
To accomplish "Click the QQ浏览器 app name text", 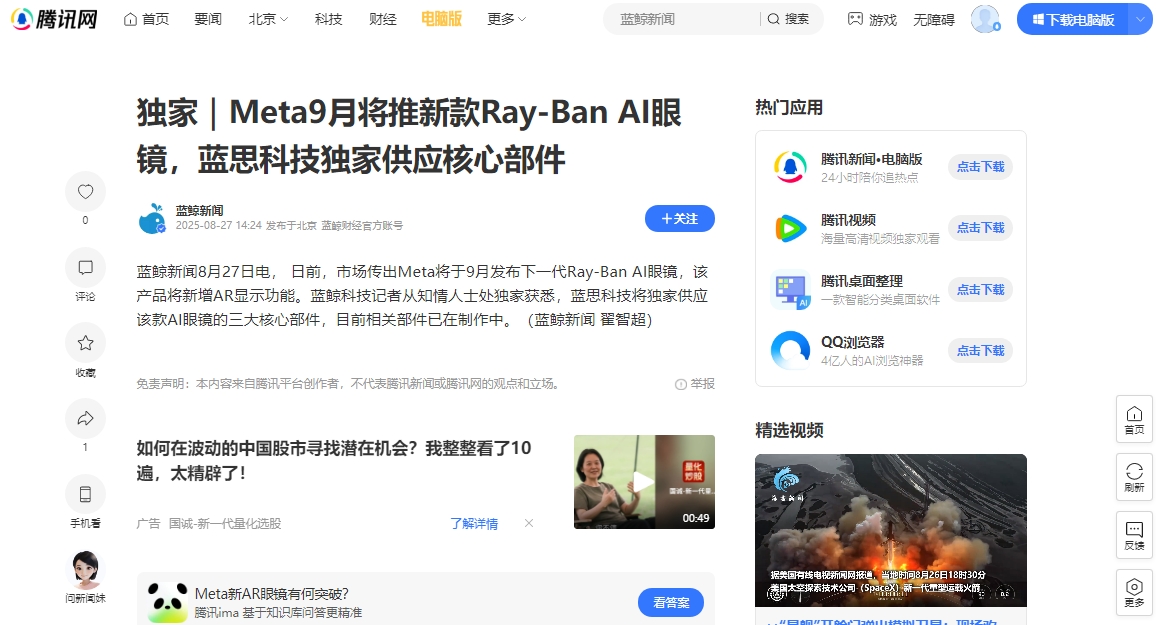I will pyautogui.click(x=852, y=342).
